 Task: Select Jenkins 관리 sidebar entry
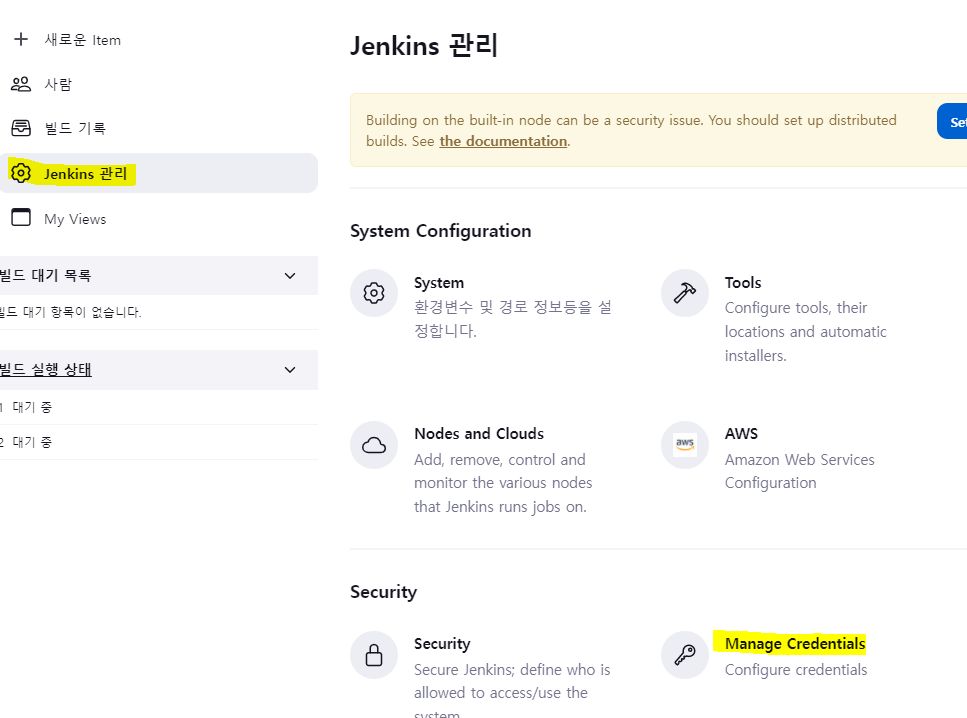pos(159,173)
